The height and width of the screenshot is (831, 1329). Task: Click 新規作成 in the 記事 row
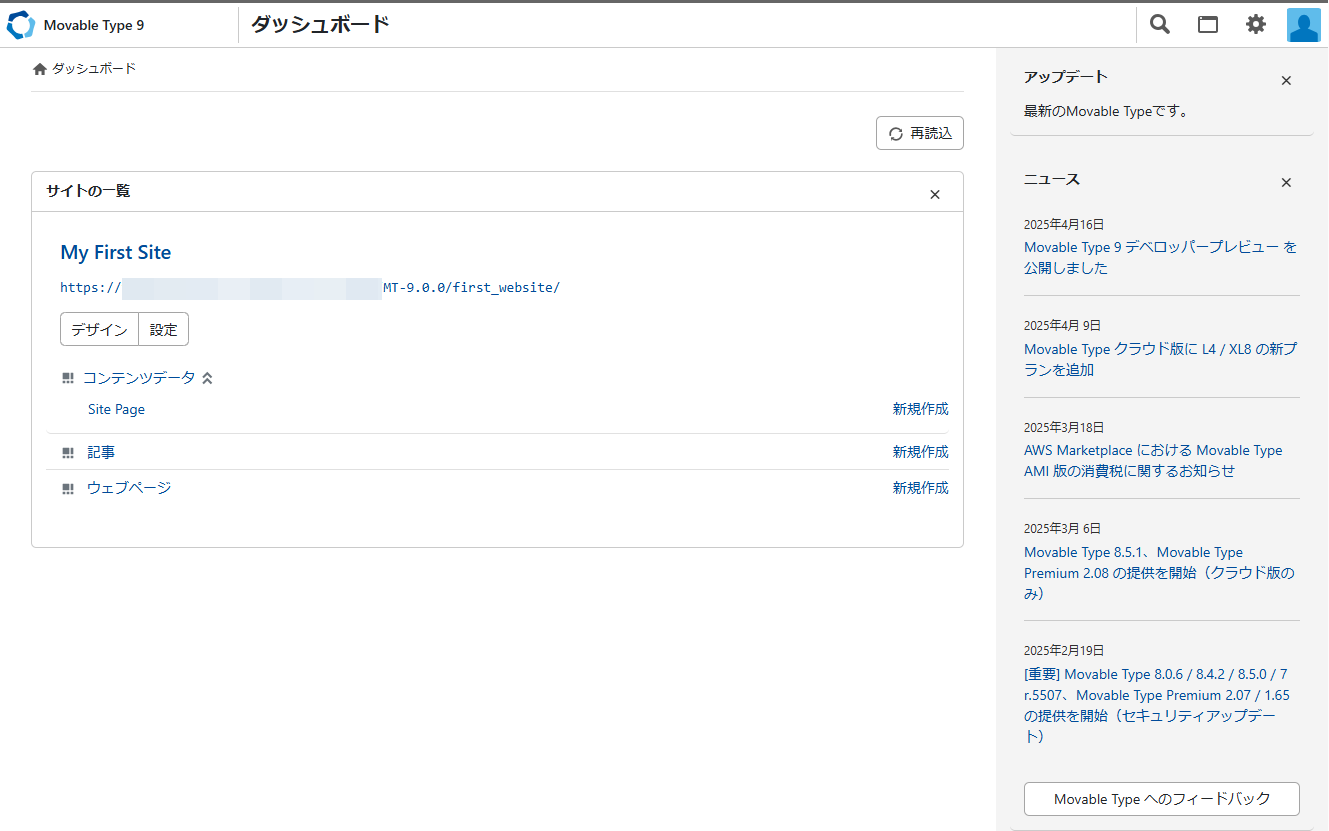coord(921,451)
